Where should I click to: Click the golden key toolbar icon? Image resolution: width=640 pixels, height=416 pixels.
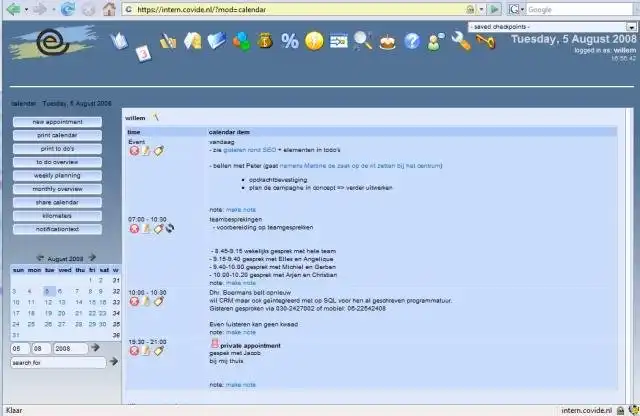coord(485,42)
